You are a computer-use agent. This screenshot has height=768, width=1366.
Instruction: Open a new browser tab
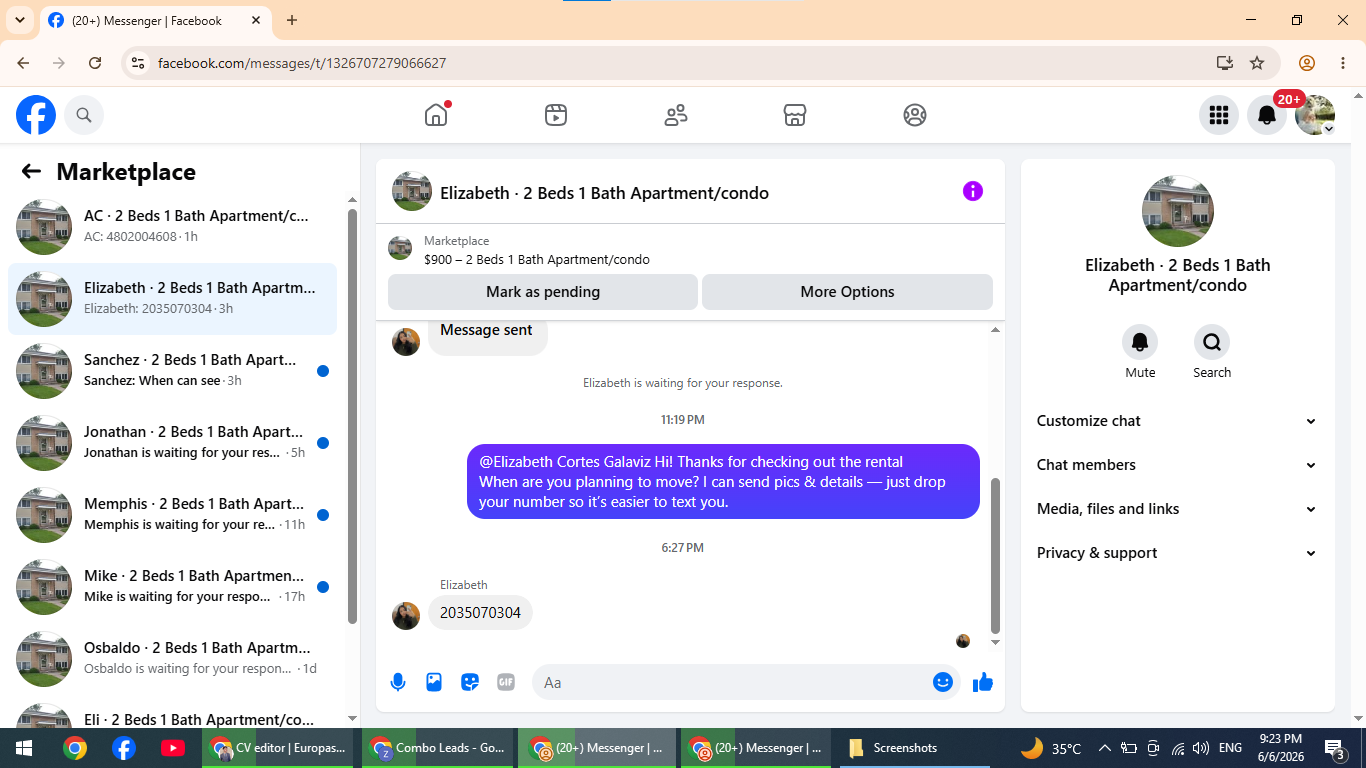tap(292, 20)
